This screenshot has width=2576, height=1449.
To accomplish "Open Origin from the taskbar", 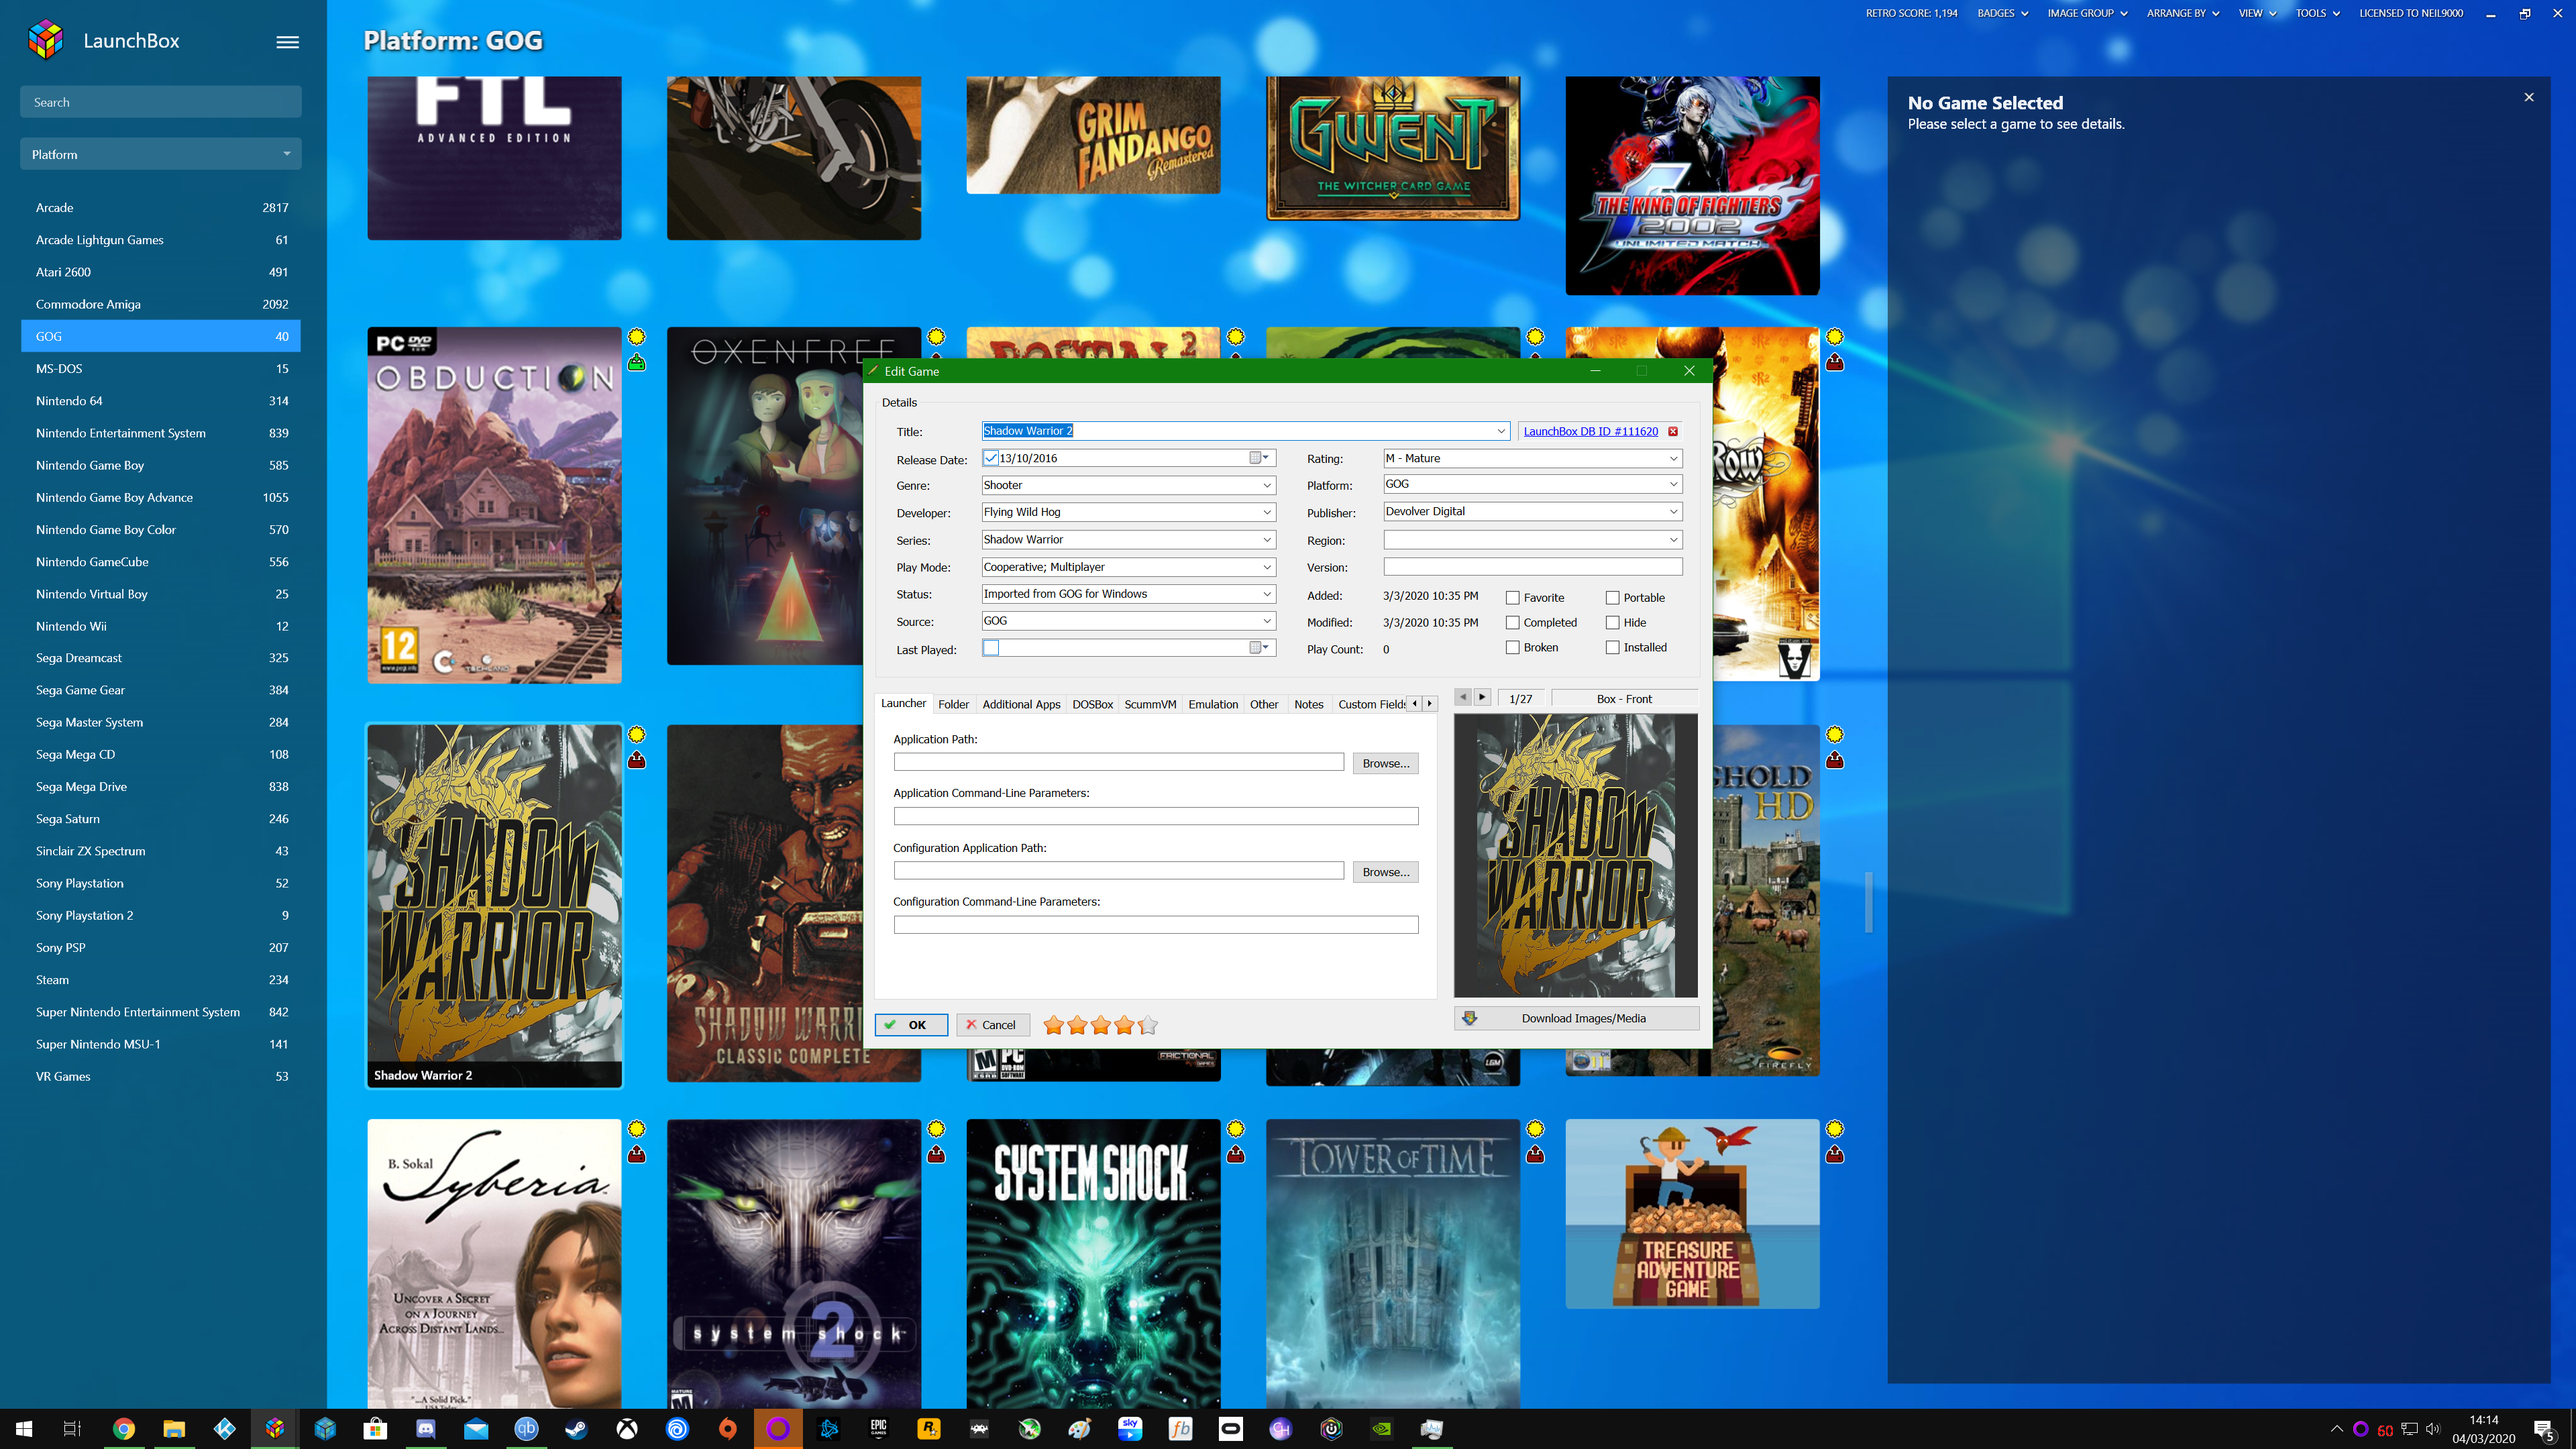I will click(728, 1429).
